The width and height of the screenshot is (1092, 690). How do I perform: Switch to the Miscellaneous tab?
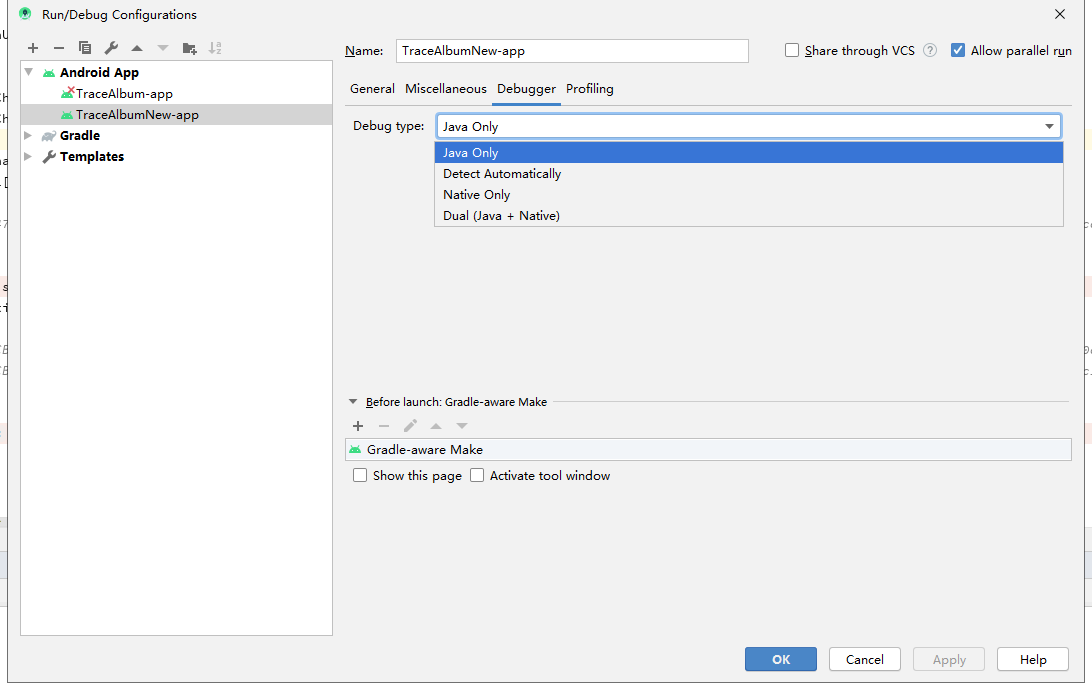click(445, 89)
